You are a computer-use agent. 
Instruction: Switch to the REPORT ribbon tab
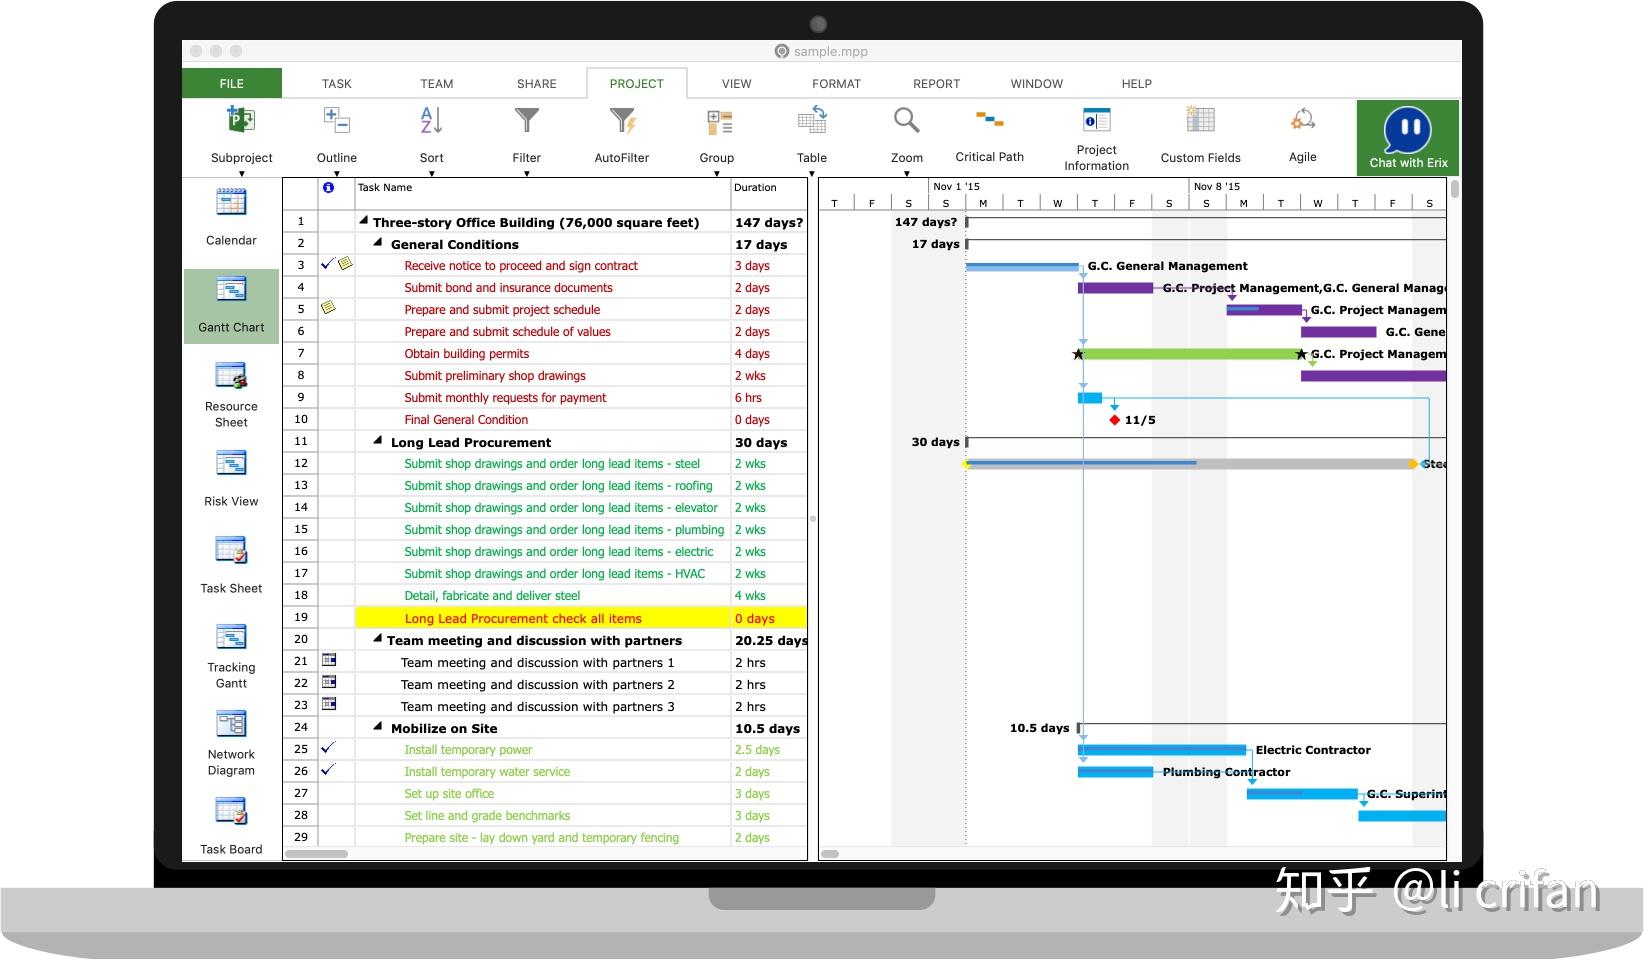(936, 84)
